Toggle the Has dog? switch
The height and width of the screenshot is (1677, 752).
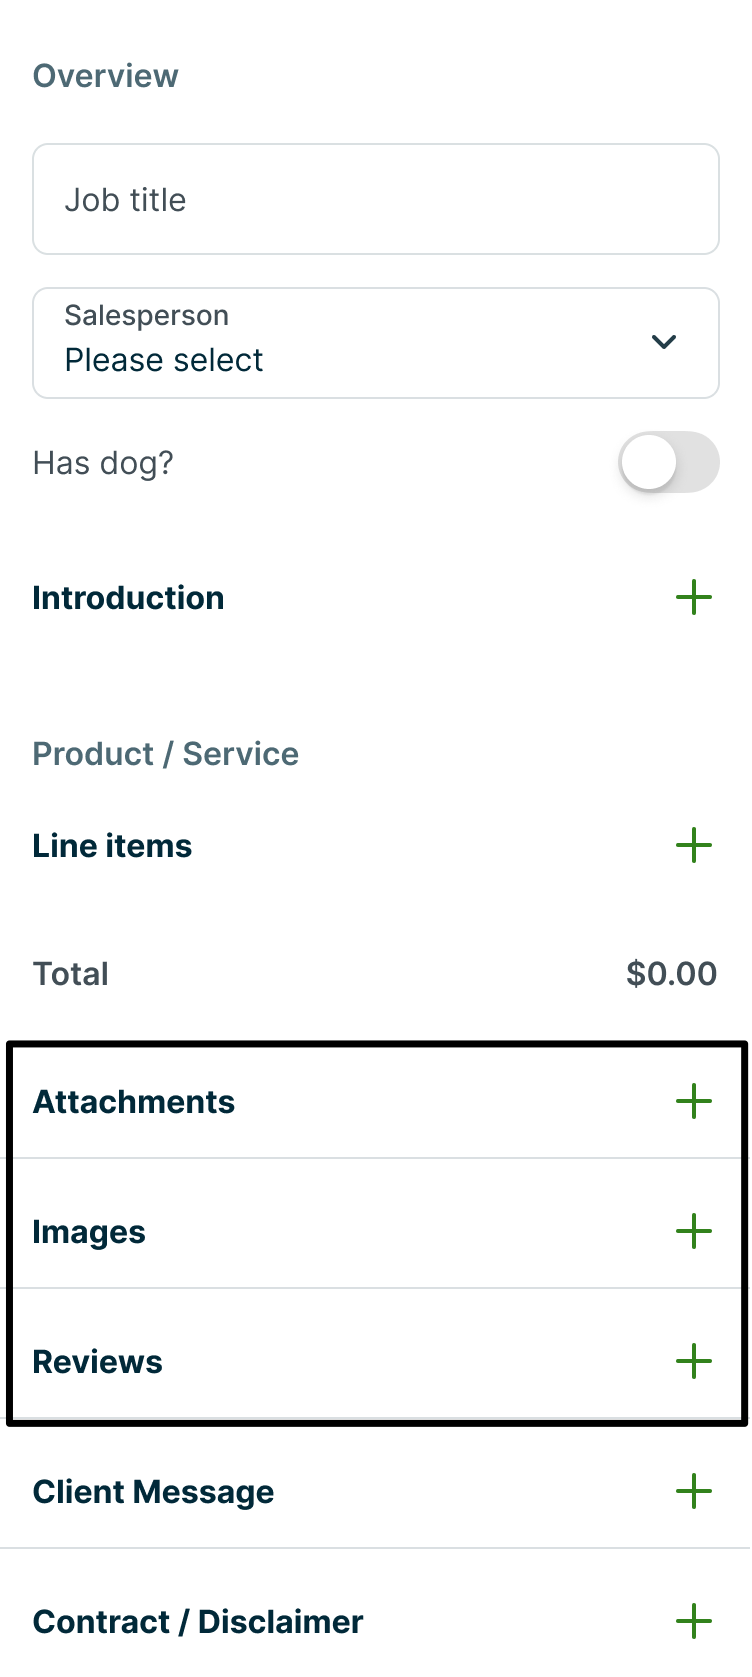668,463
